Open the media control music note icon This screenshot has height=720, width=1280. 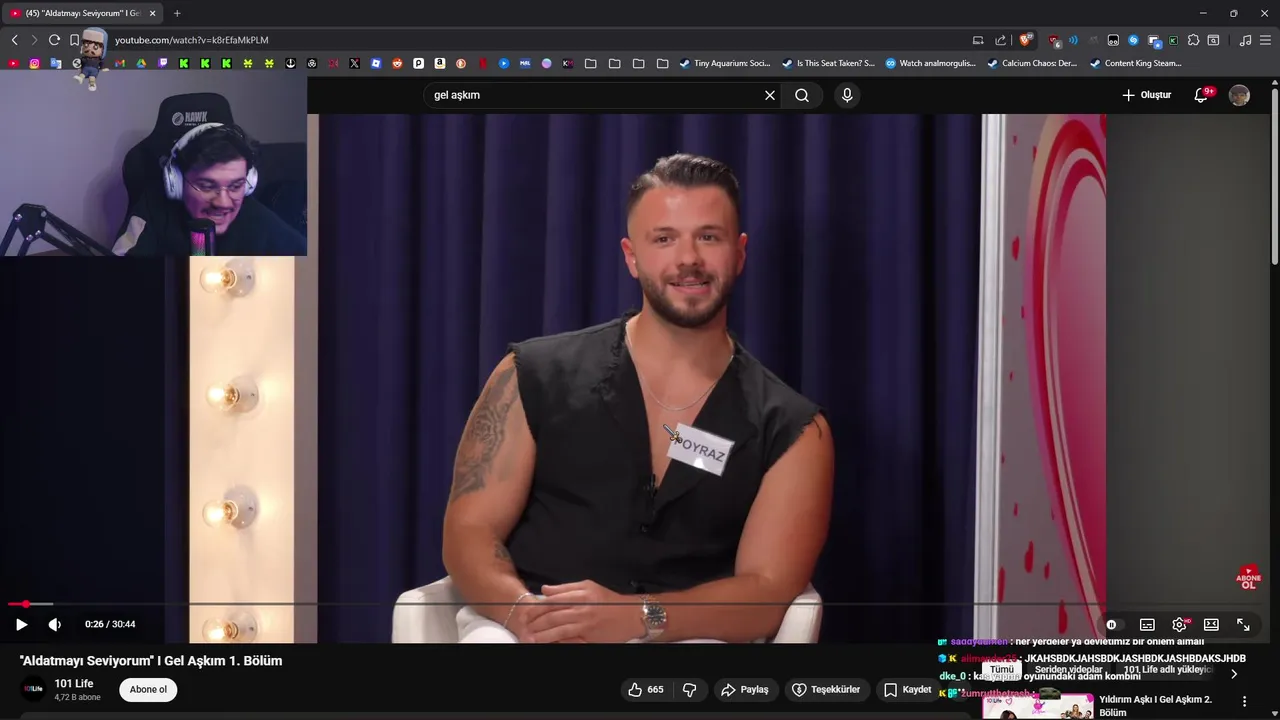pos(1245,40)
